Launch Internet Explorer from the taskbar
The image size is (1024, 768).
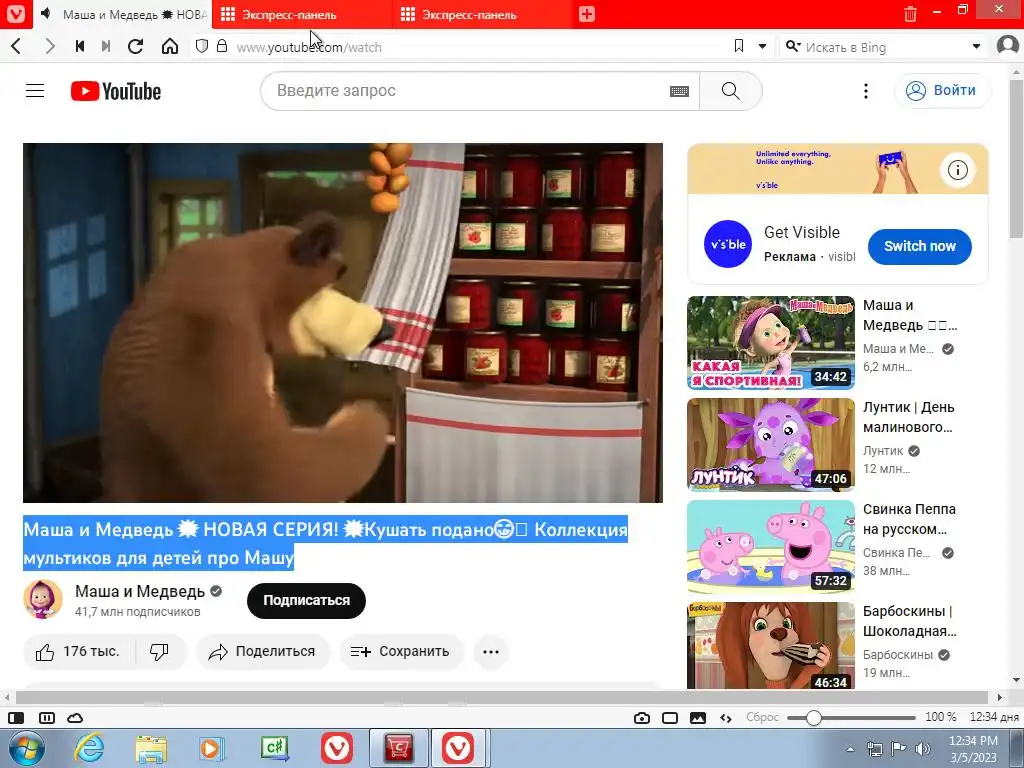click(x=88, y=748)
